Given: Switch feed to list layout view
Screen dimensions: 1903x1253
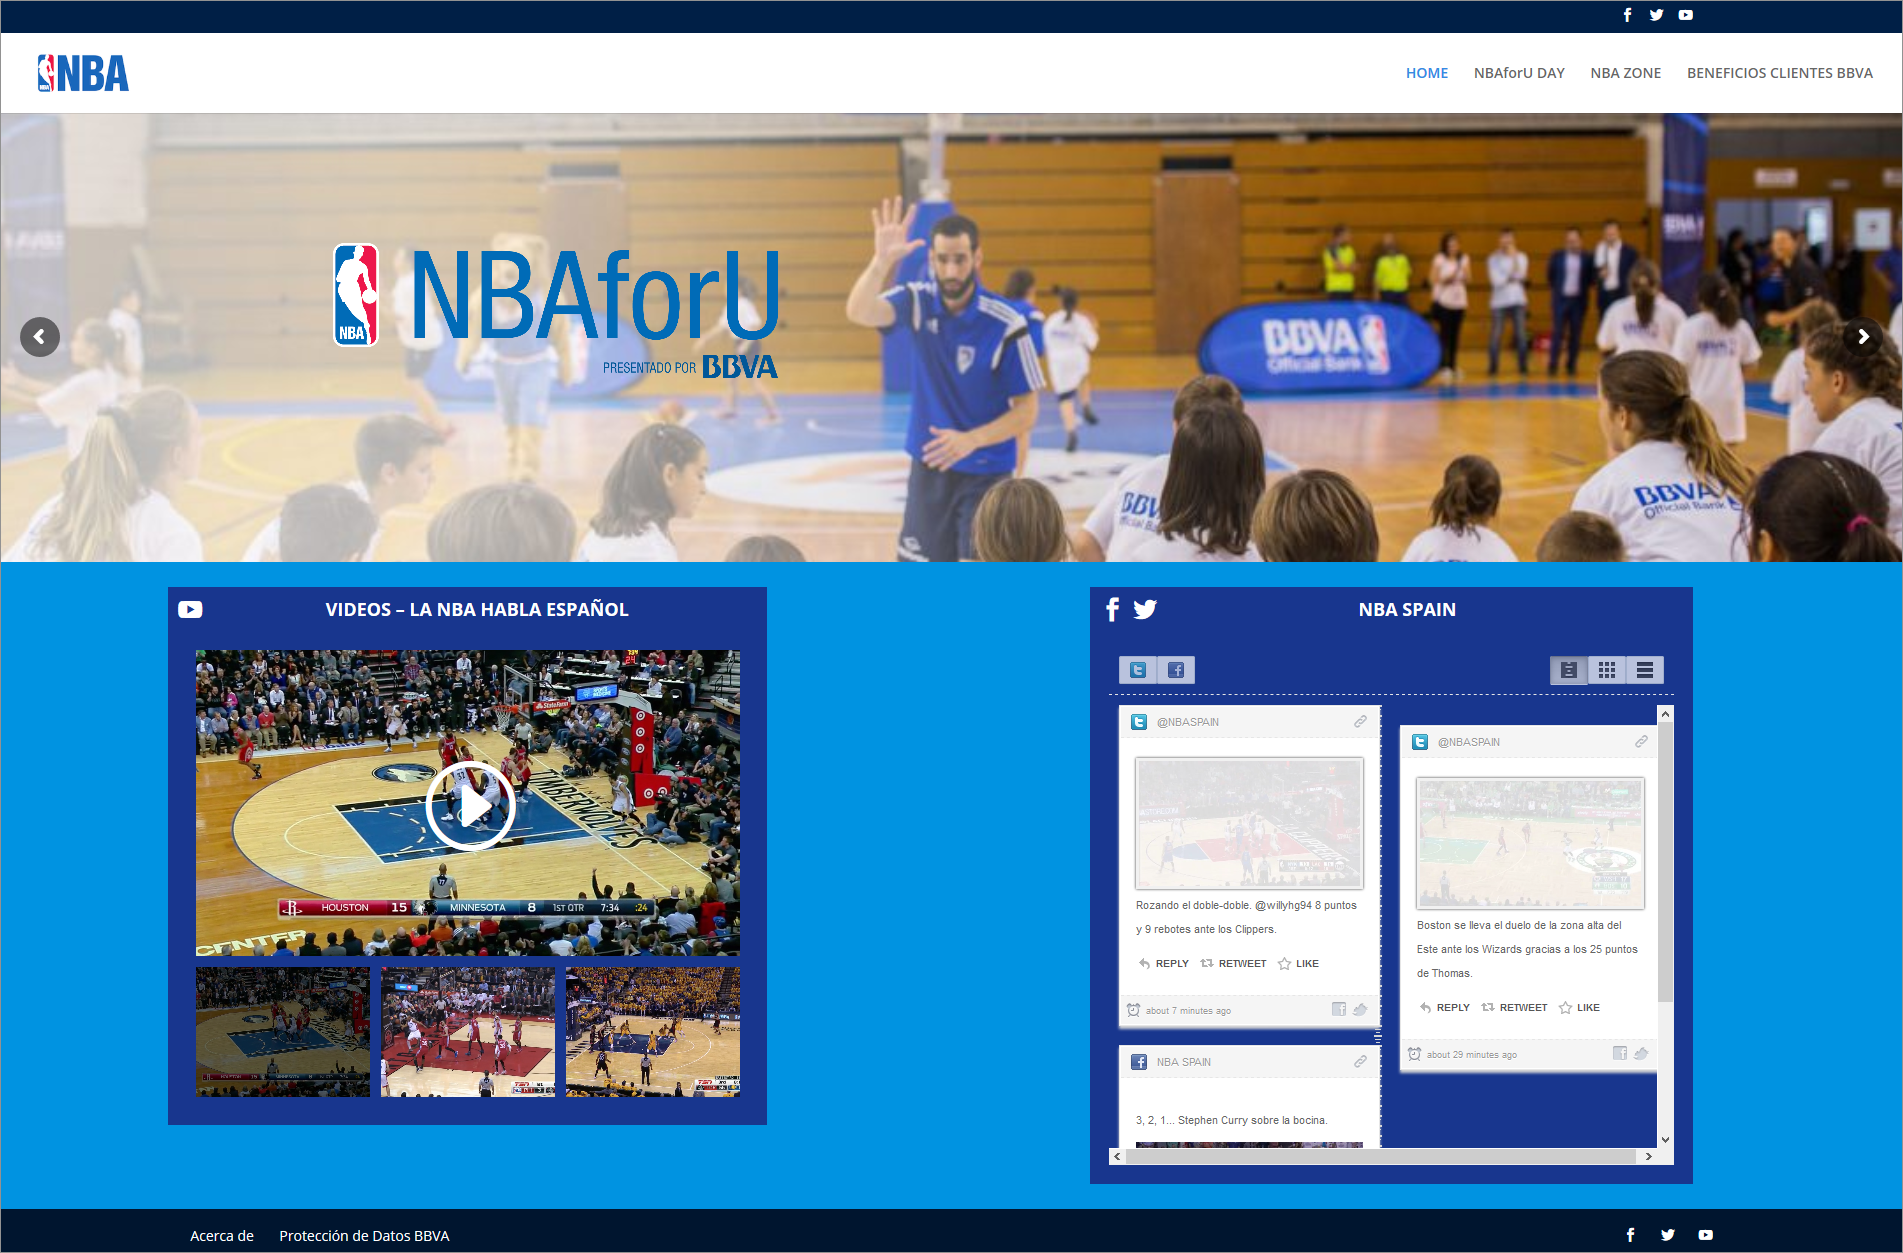Looking at the screenshot, I should tap(1645, 670).
